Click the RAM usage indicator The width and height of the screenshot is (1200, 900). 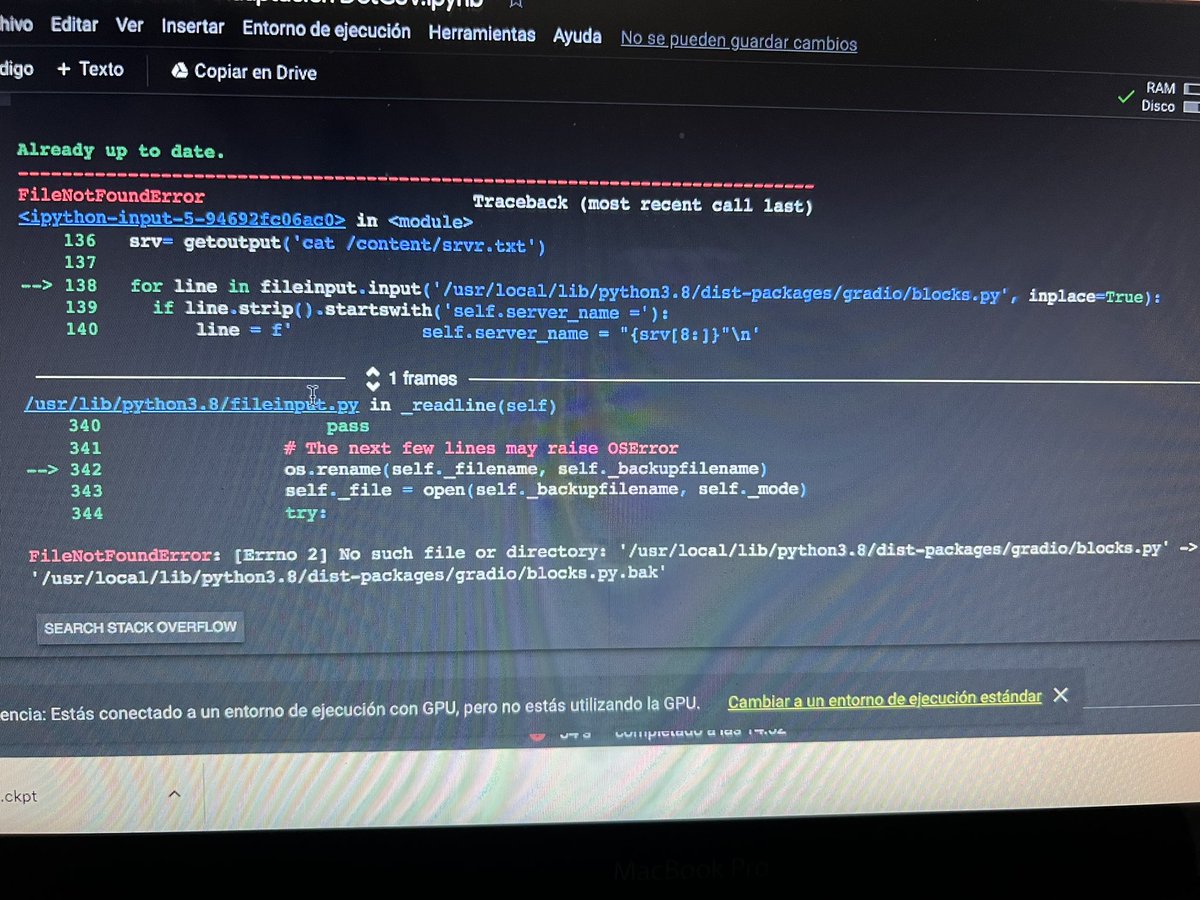pos(1171,89)
